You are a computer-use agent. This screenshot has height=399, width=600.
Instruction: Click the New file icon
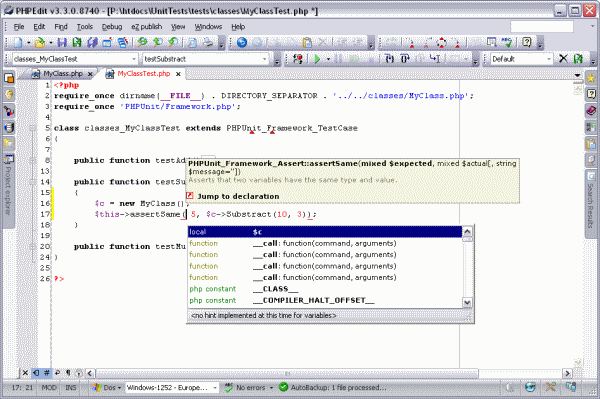coord(18,42)
